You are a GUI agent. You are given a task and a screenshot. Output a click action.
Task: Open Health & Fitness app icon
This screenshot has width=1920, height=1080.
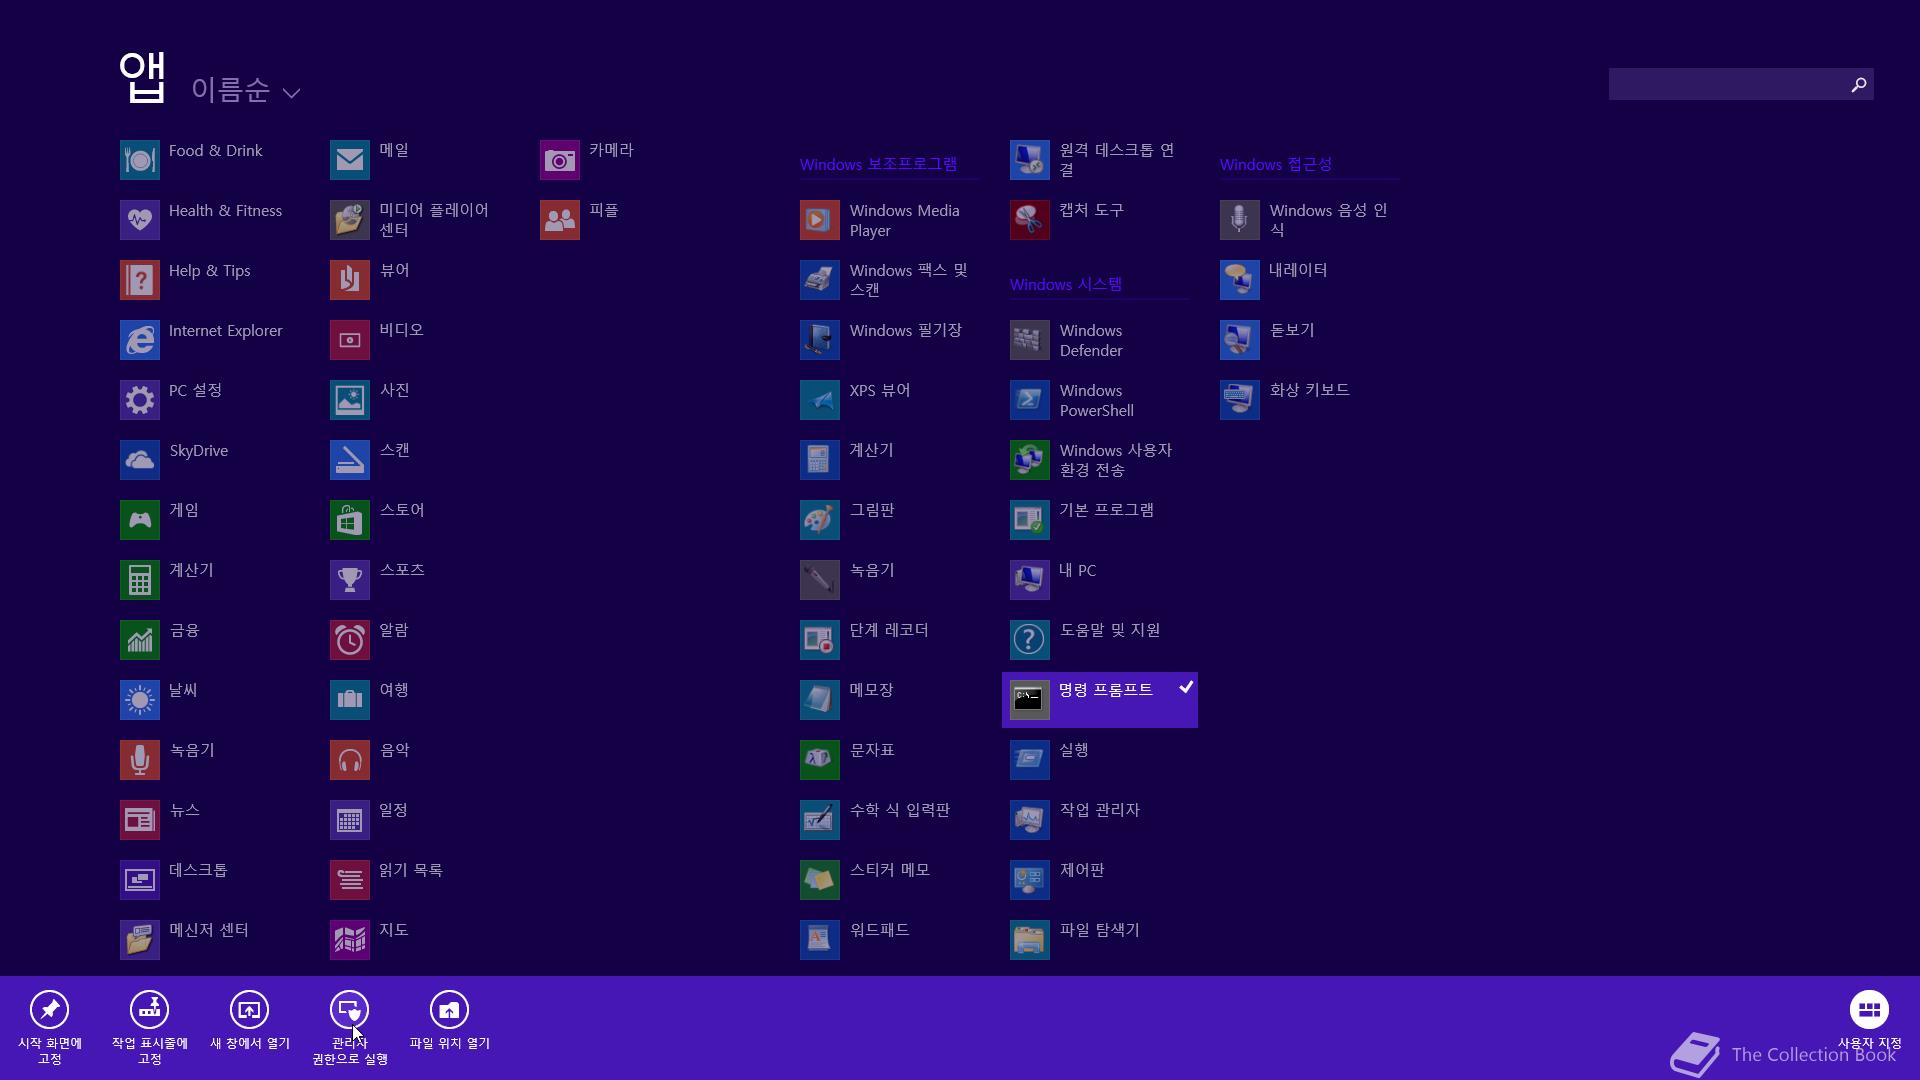pyautogui.click(x=140, y=220)
